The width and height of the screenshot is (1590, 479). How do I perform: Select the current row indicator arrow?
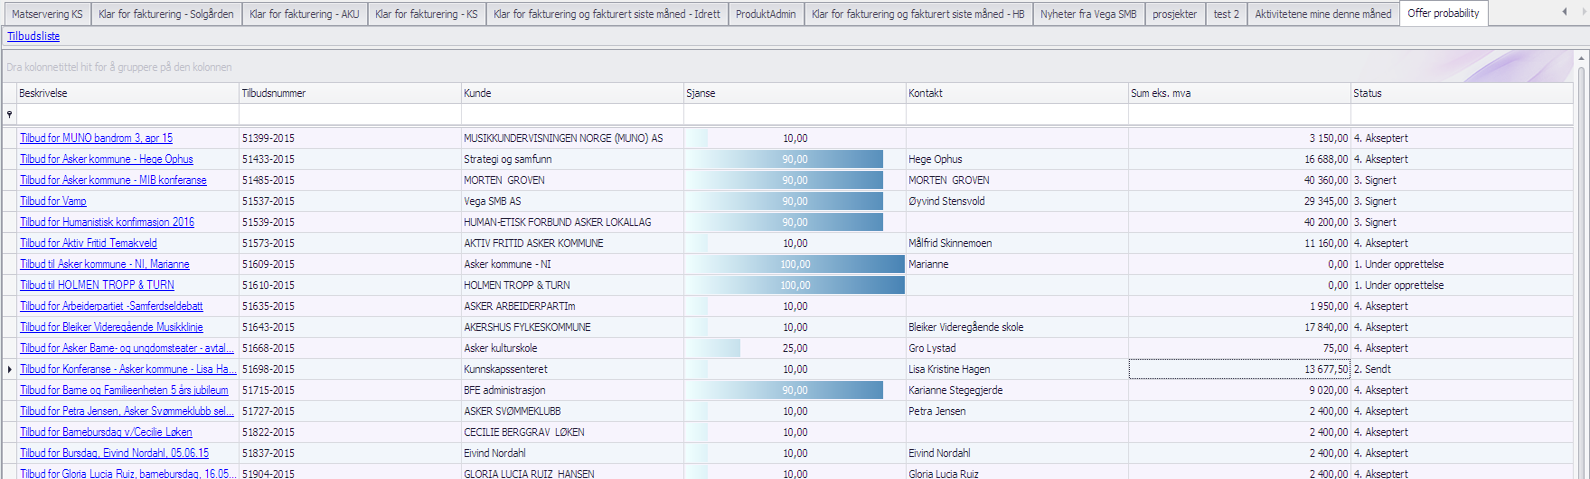(x=9, y=369)
